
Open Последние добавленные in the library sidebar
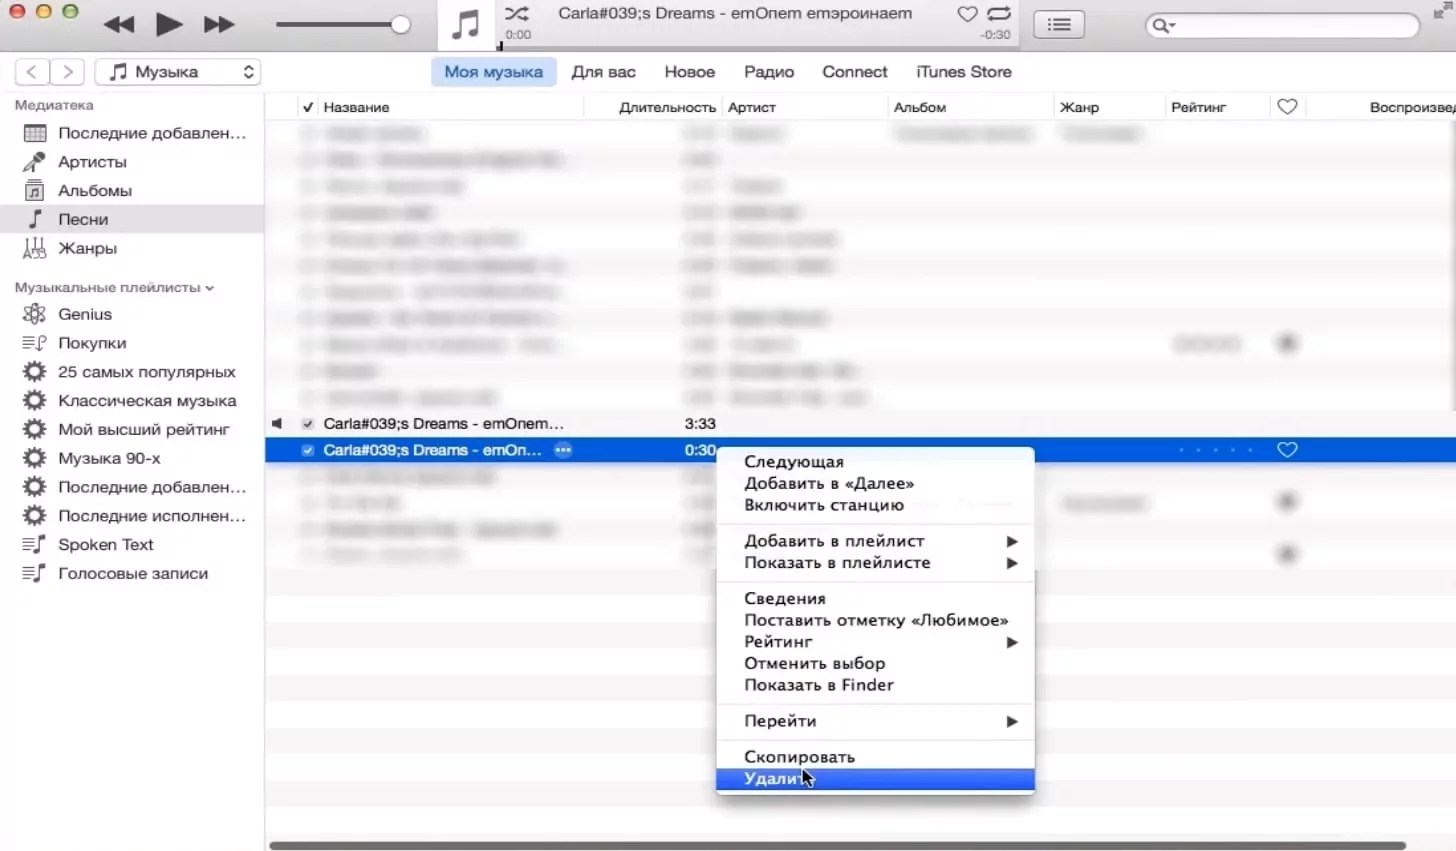[132, 133]
